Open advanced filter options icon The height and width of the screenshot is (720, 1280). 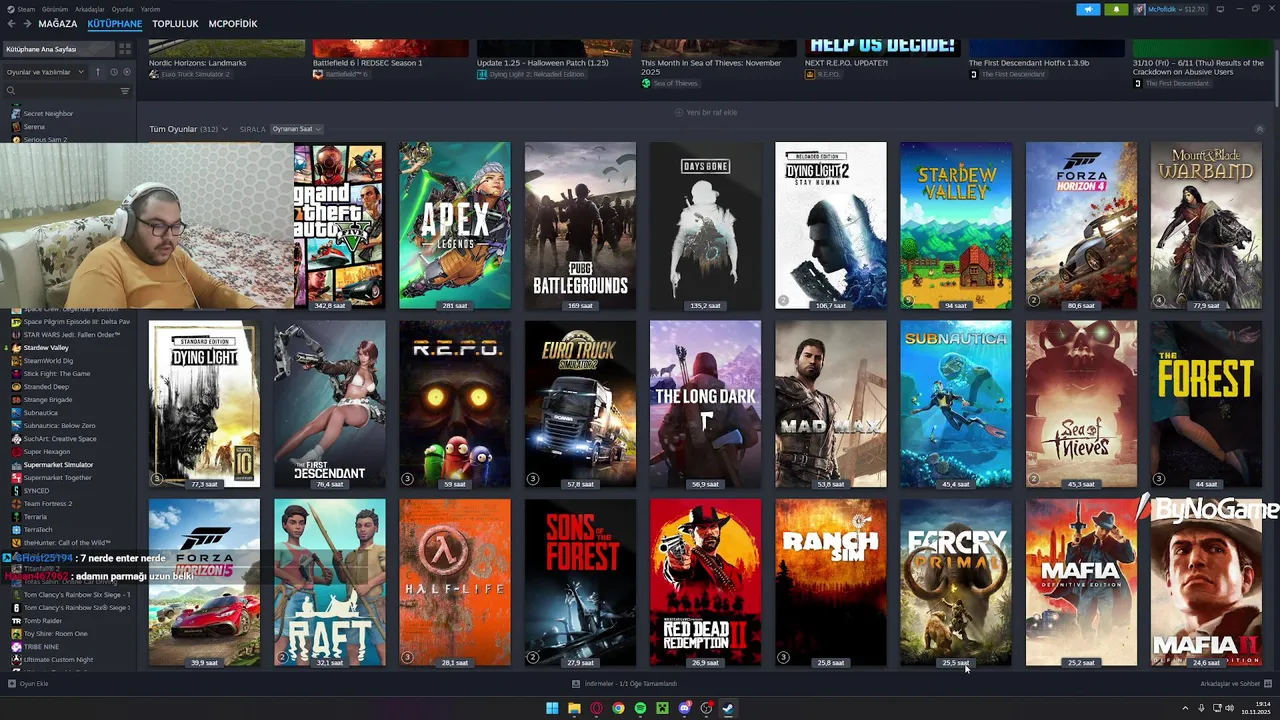[125, 91]
